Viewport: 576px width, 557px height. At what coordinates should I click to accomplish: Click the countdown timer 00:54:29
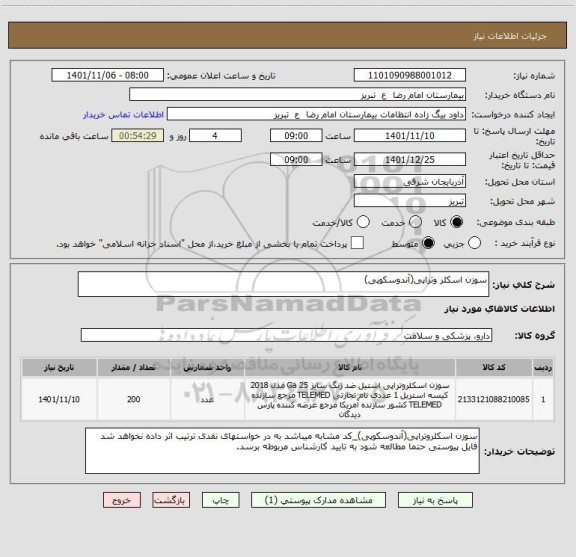[138, 136]
